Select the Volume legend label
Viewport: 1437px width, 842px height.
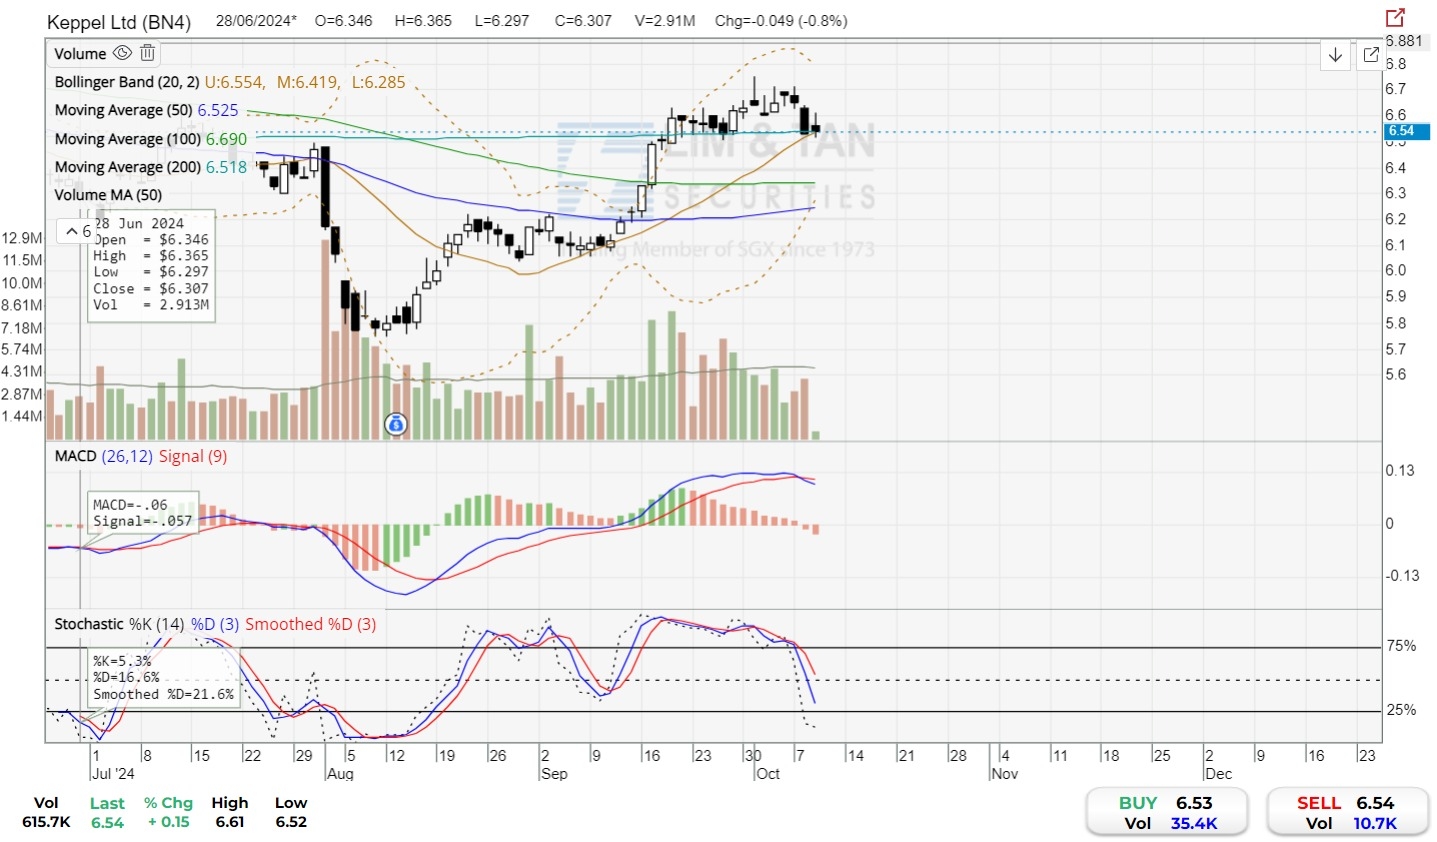pos(80,54)
